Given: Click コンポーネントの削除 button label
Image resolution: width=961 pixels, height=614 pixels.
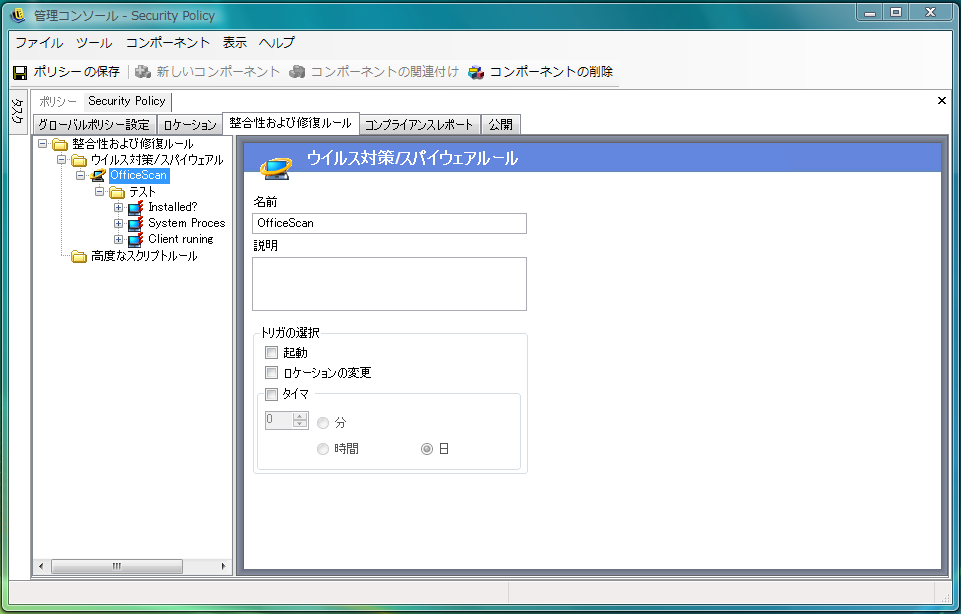Looking at the screenshot, I should tap(552, 72).
